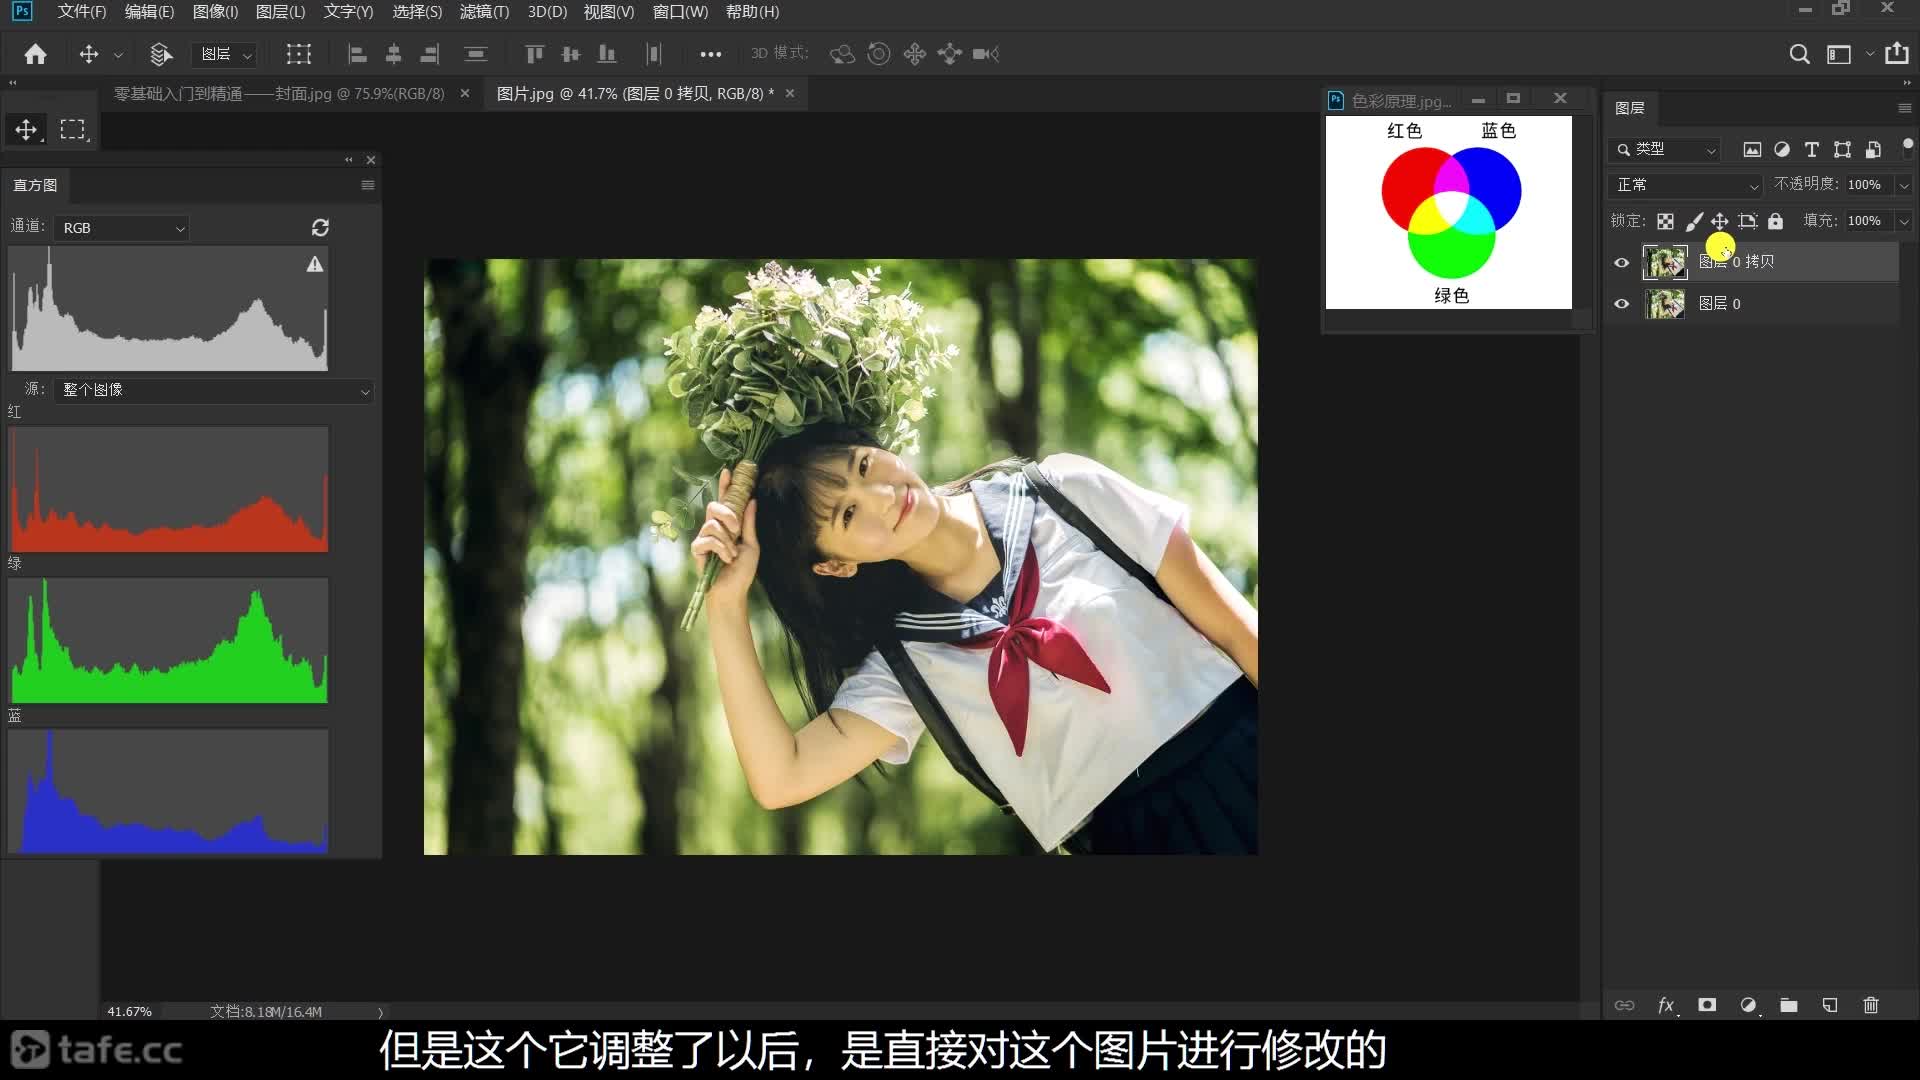The width and height of the screenshot is (1920, 1080).
Task: Filter layers by pixel layer icon
Action: [x=1752, y=149]
